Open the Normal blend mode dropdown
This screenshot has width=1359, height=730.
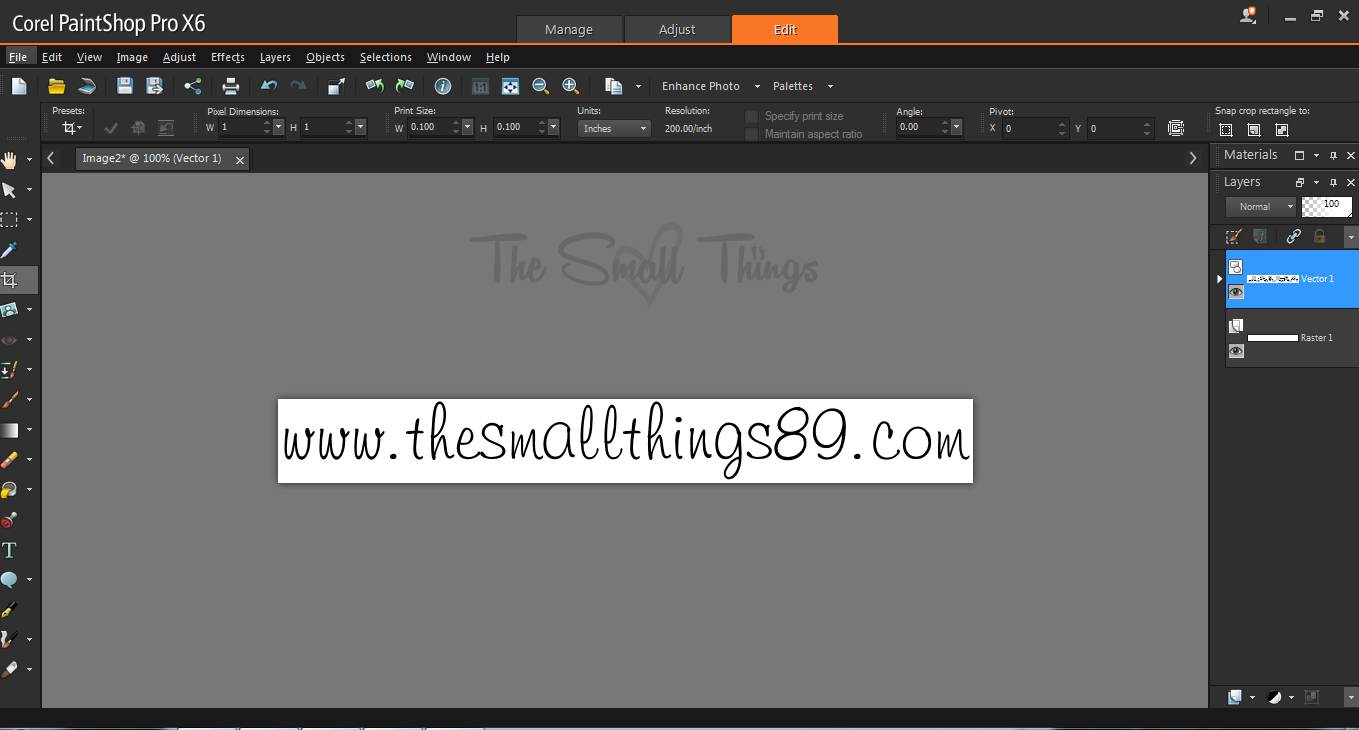point(1260,206)
